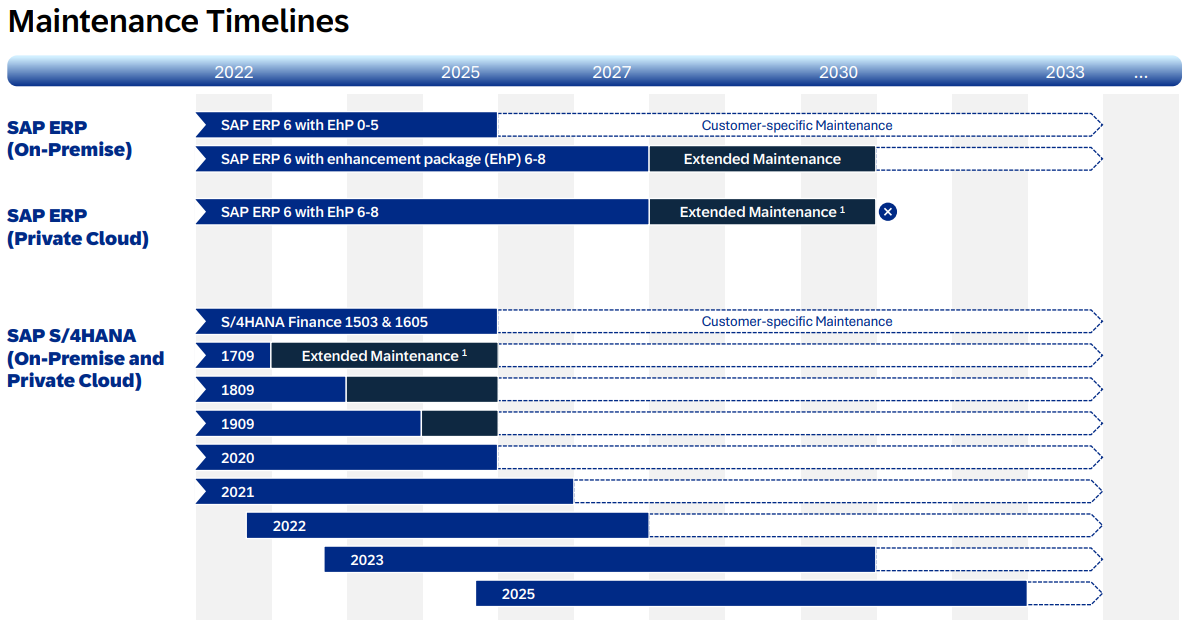1190x620 pixels.
Task: Select the 2030 year marker in header
Action: click(838, 72)
